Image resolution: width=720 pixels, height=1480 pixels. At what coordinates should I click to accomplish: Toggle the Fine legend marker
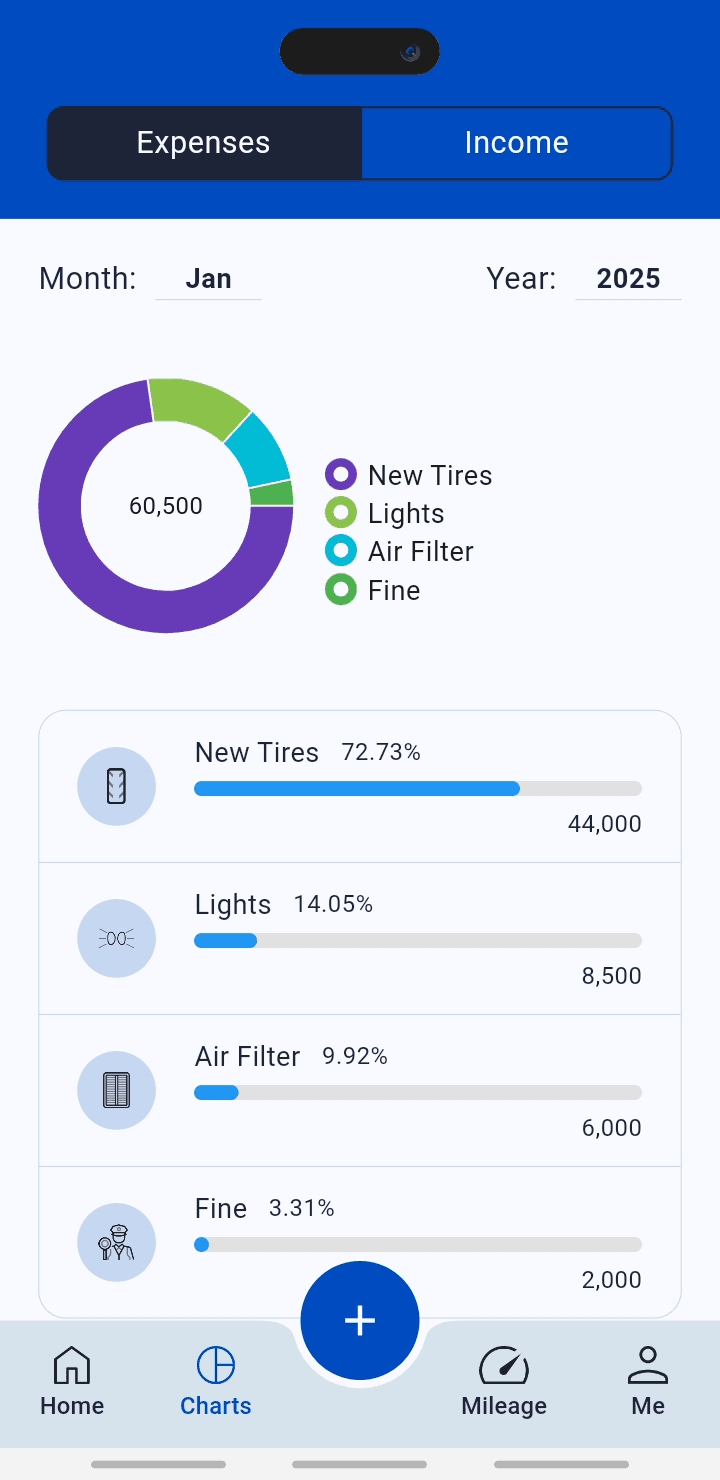click(341, 590)
